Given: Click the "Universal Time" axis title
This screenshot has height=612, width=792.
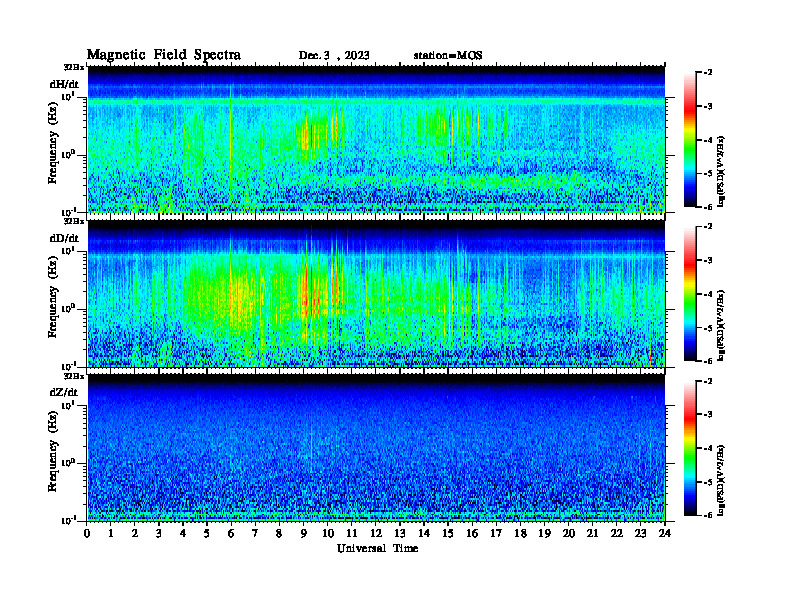Looking at the screenshot, I should point(377,548).
